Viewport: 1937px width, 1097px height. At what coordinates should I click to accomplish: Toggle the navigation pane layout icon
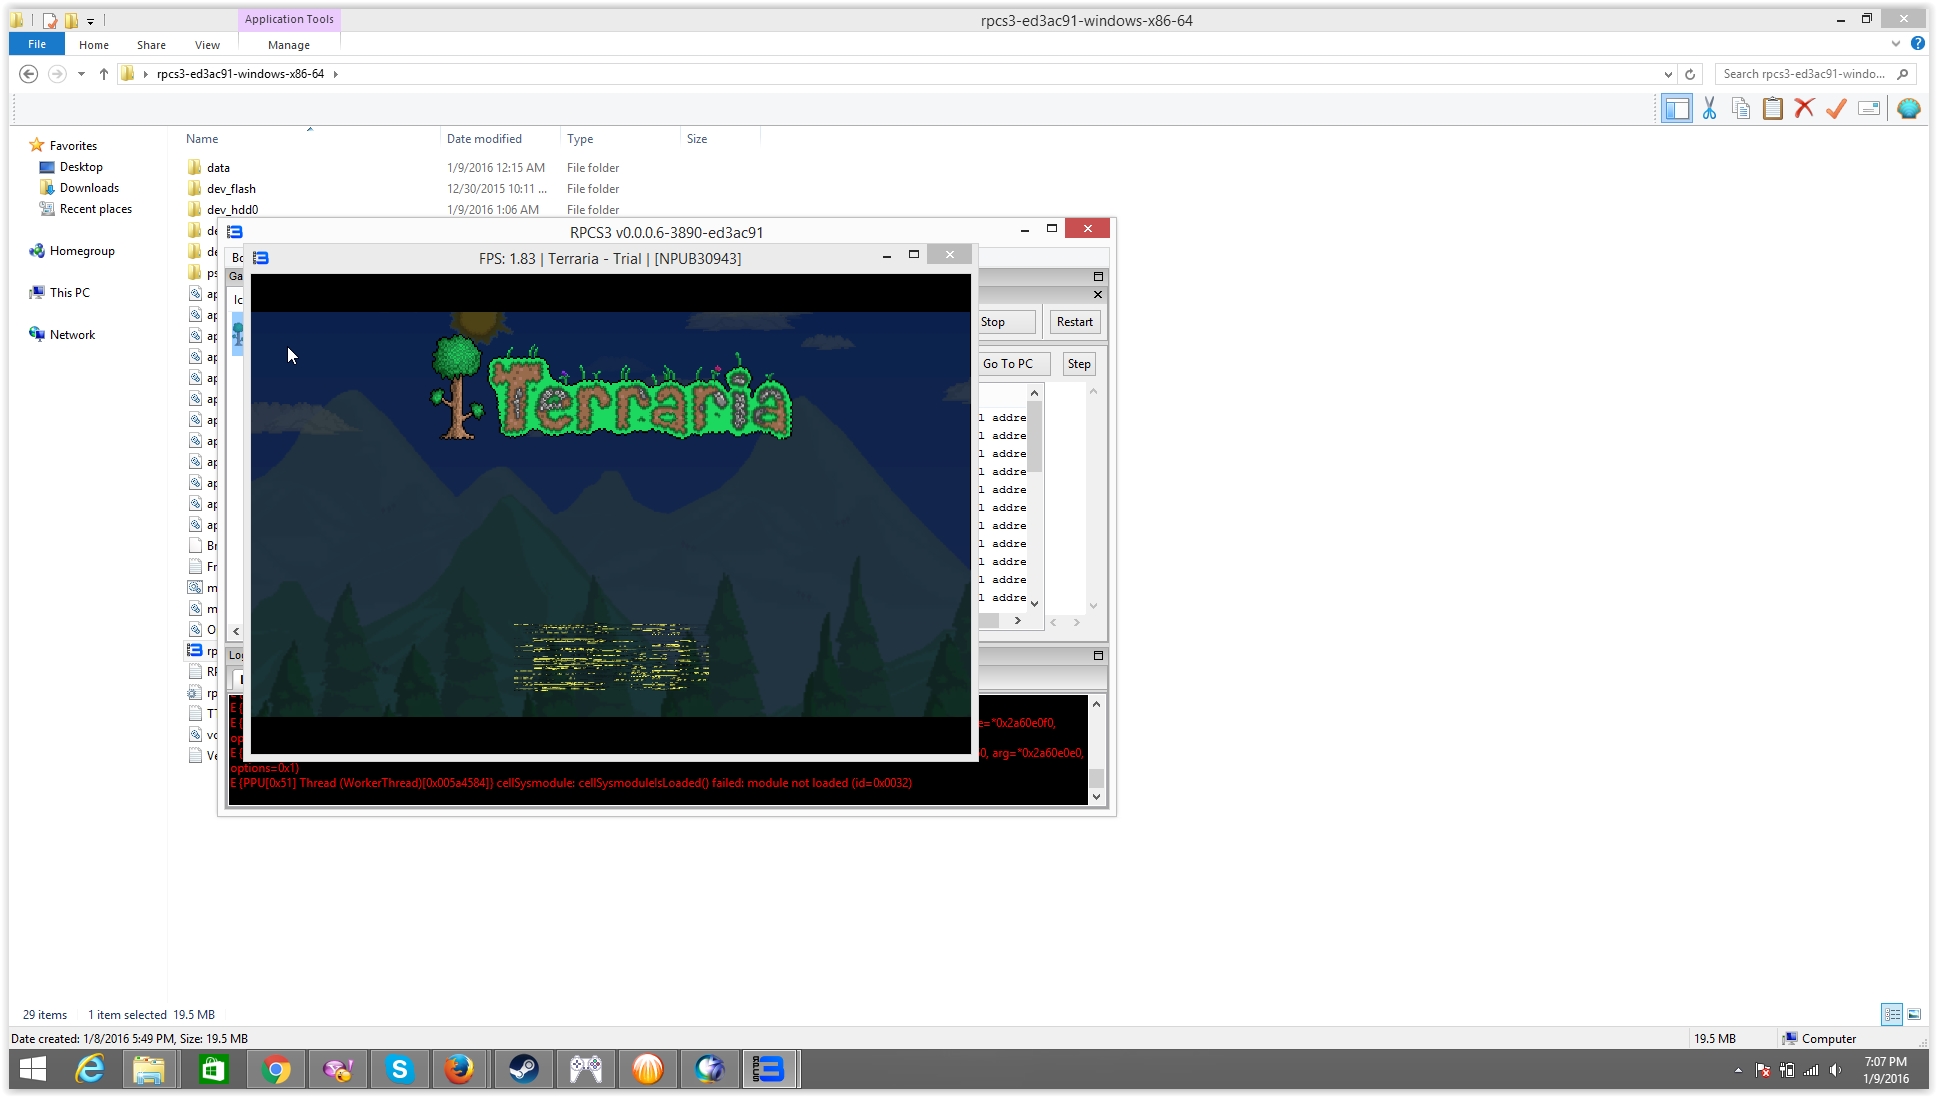(1677, 109)
